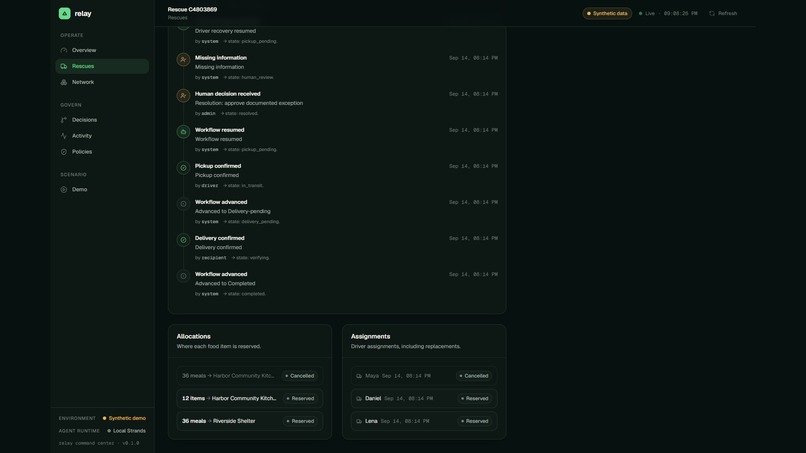The width and height of the screenshot is (806, 453).
Task: Select the Human decision received title
Action: click(x=227, y=94)
